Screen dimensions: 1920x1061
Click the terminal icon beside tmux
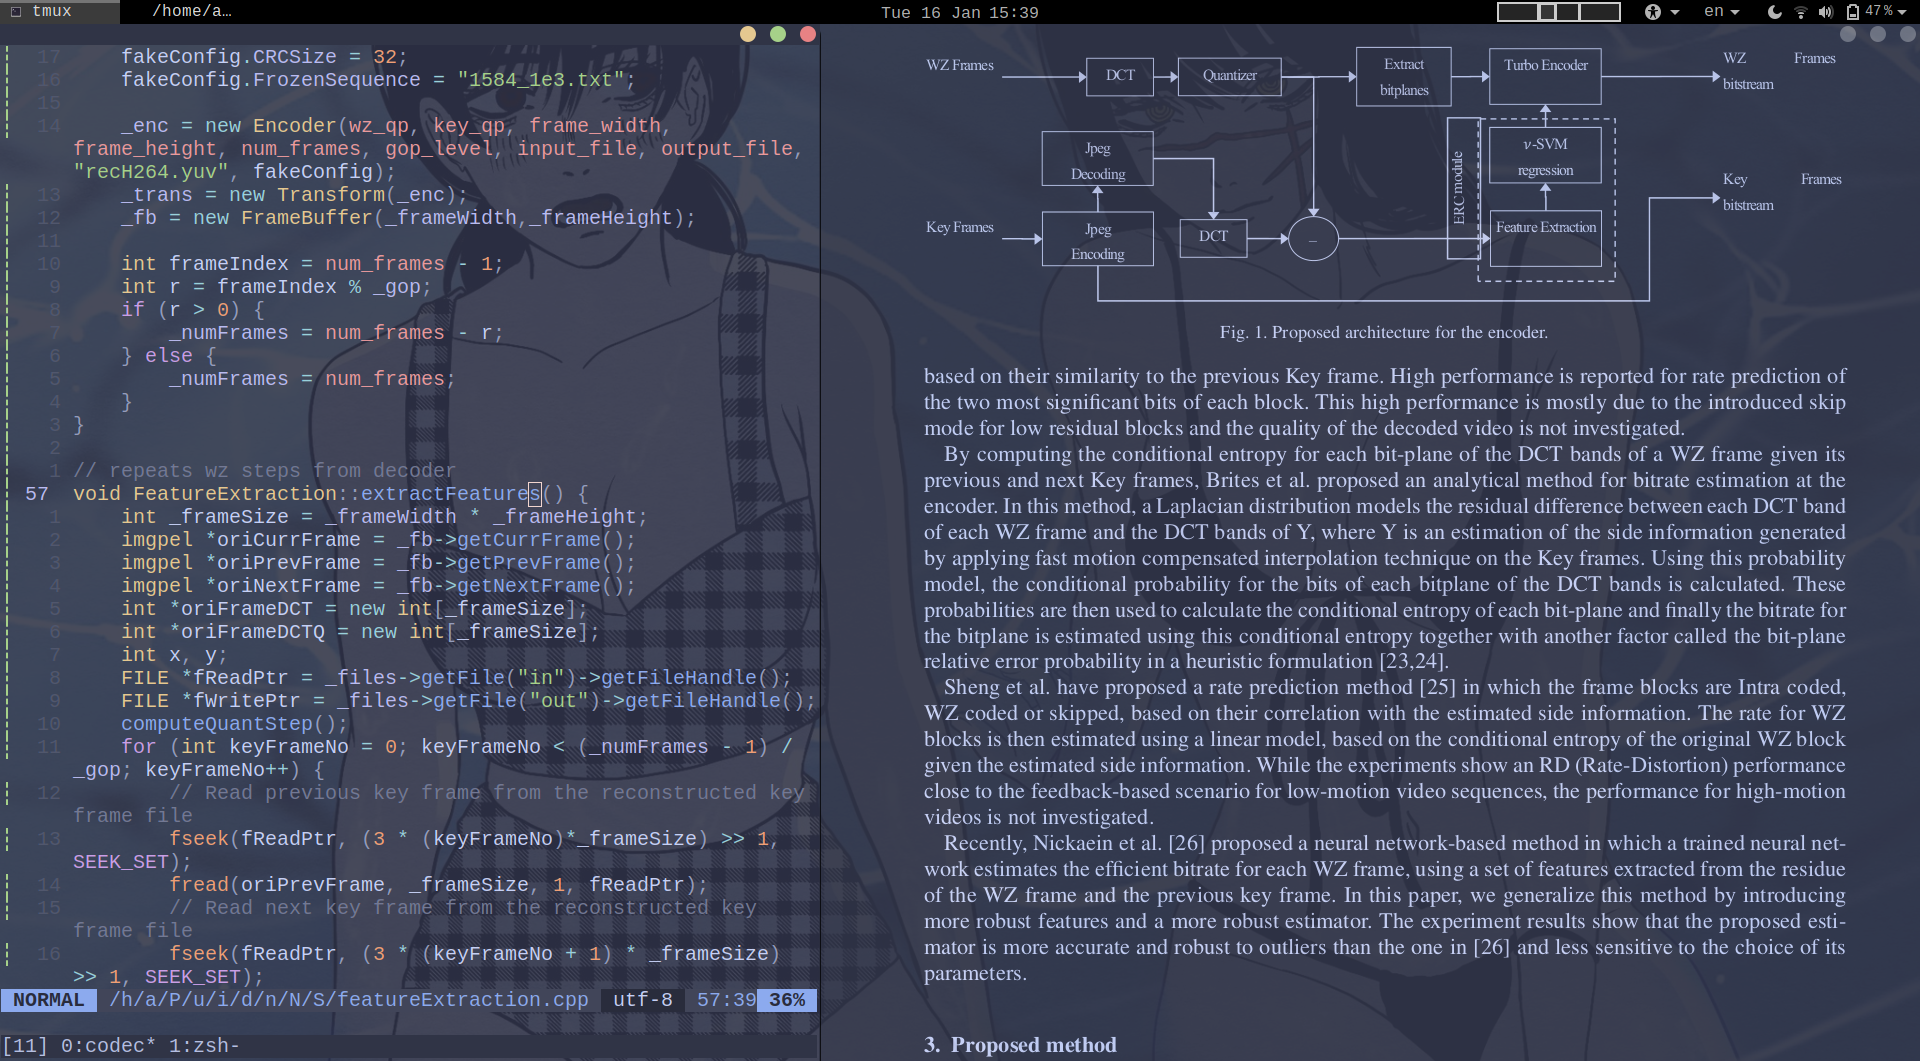point(15,12)
